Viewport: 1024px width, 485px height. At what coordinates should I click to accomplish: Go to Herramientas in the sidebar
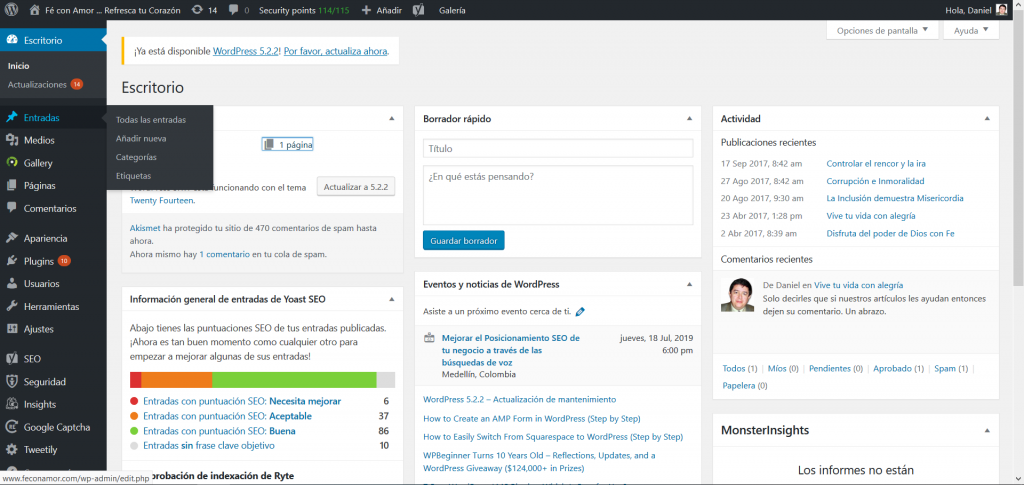click(51, 306)
